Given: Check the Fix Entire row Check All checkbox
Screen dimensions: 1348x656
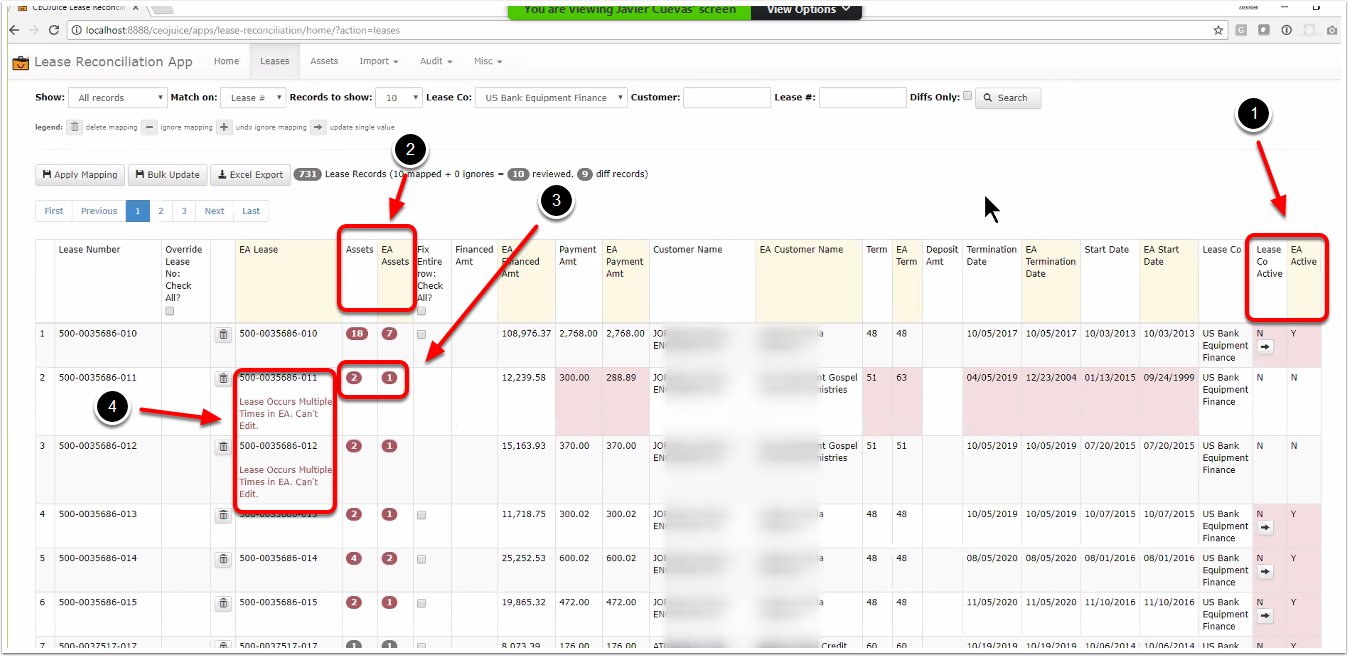Looking at the screenshot, I should point(422,311).
